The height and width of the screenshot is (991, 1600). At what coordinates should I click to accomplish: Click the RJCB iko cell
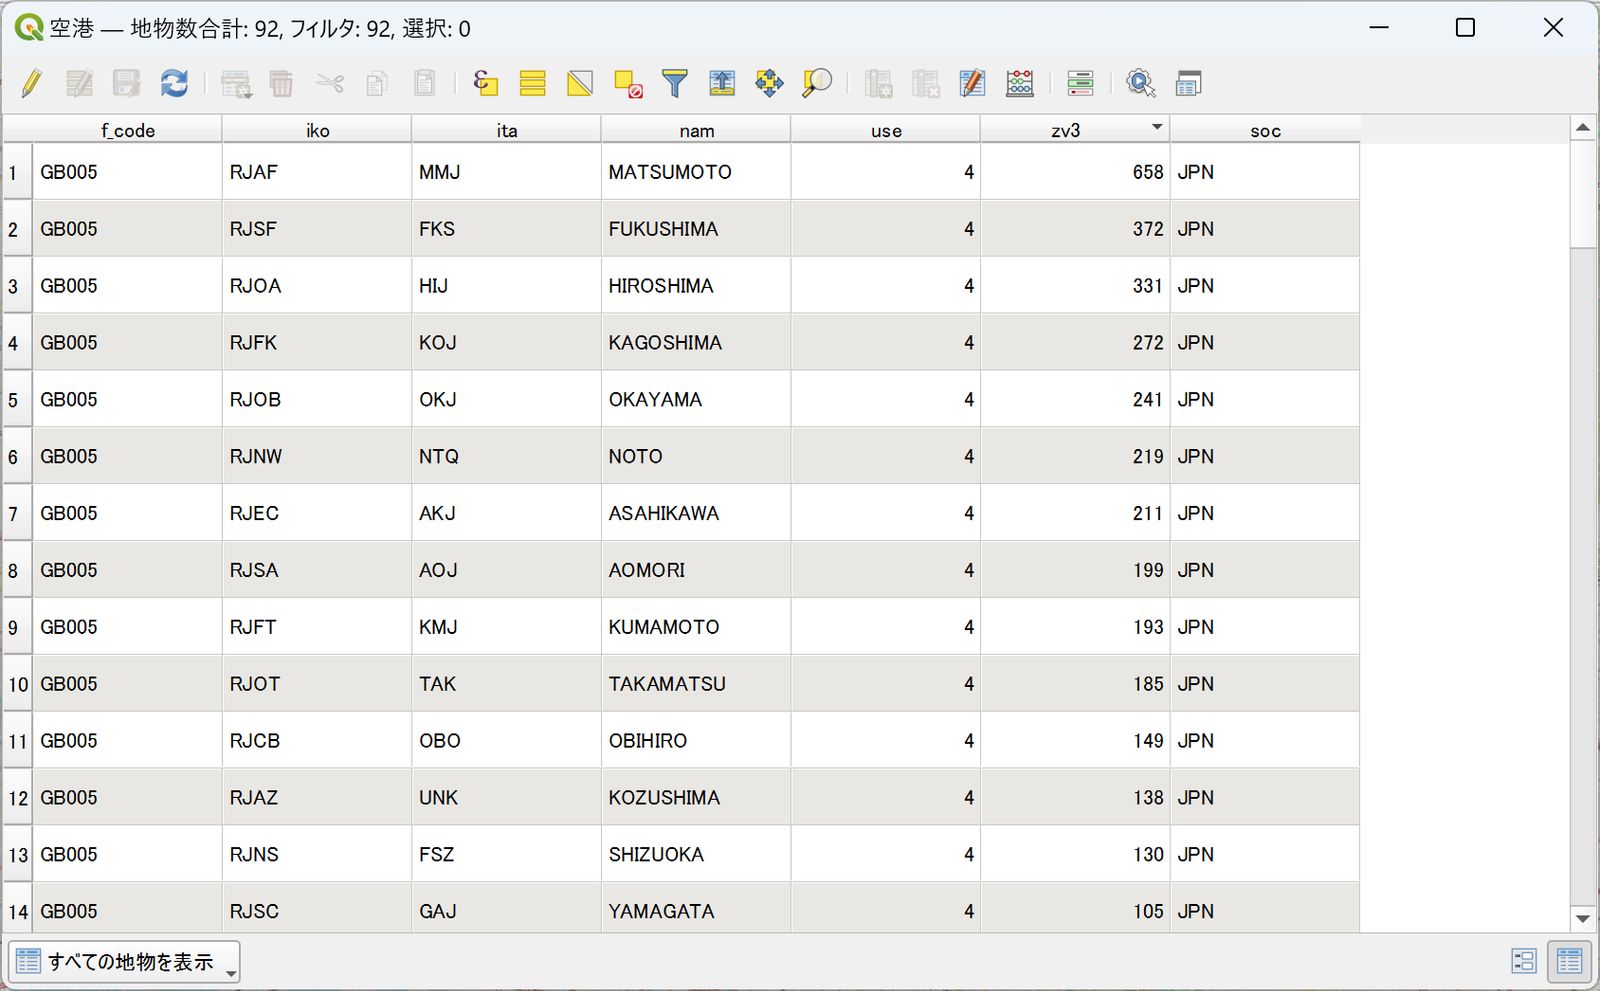tap(317, 741)
